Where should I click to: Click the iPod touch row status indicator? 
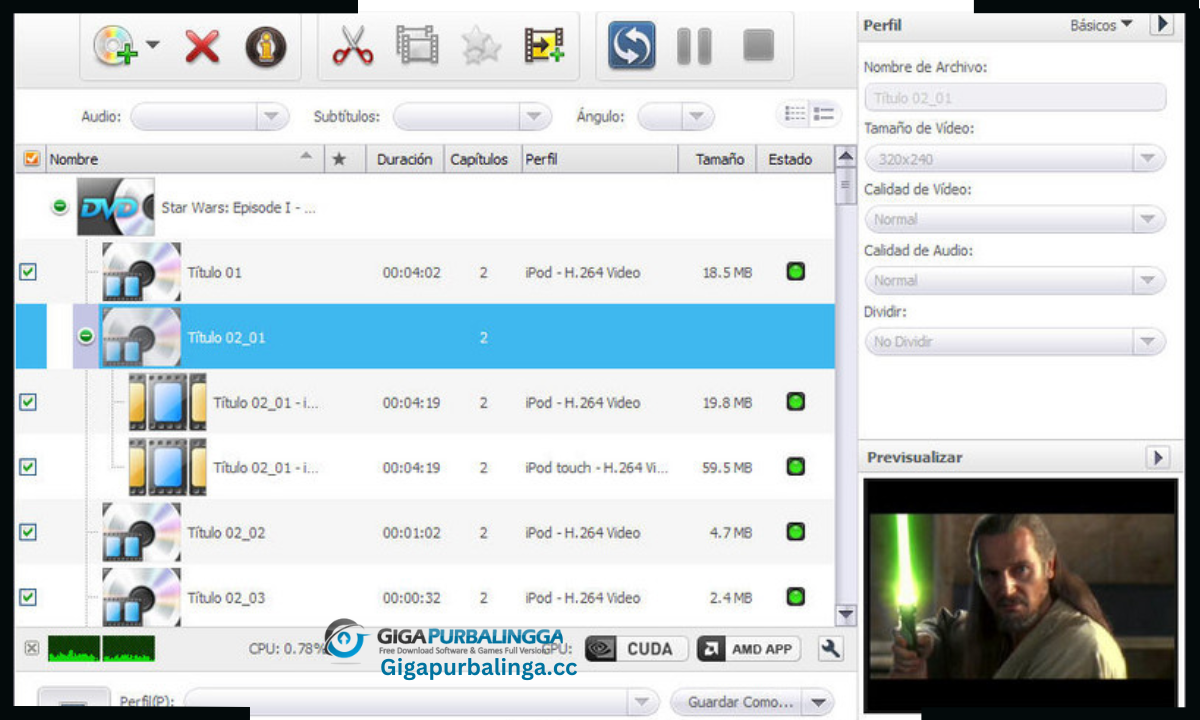point(796,467)
